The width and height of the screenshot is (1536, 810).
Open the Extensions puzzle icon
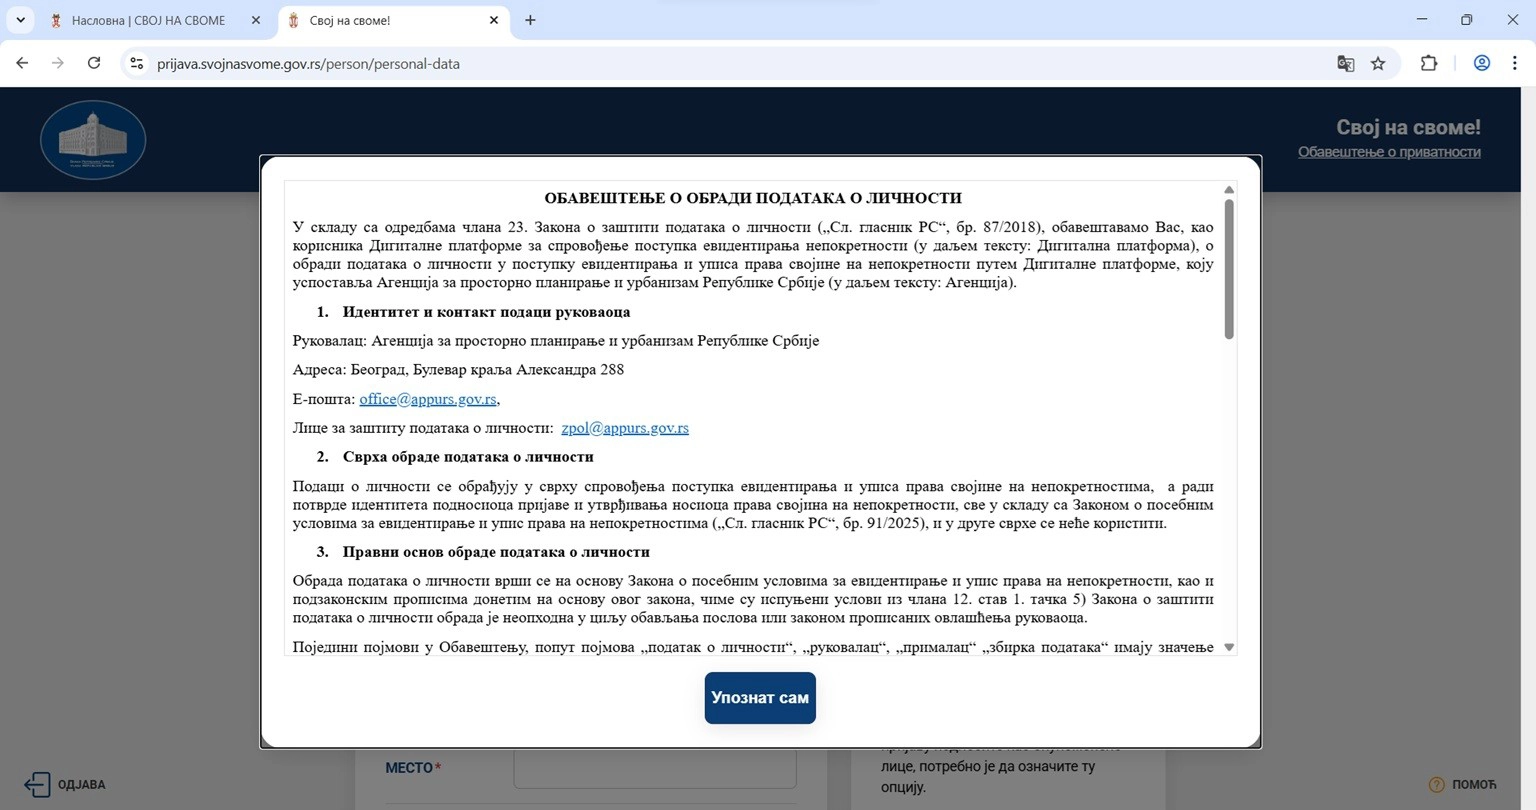coord(1429,63)
